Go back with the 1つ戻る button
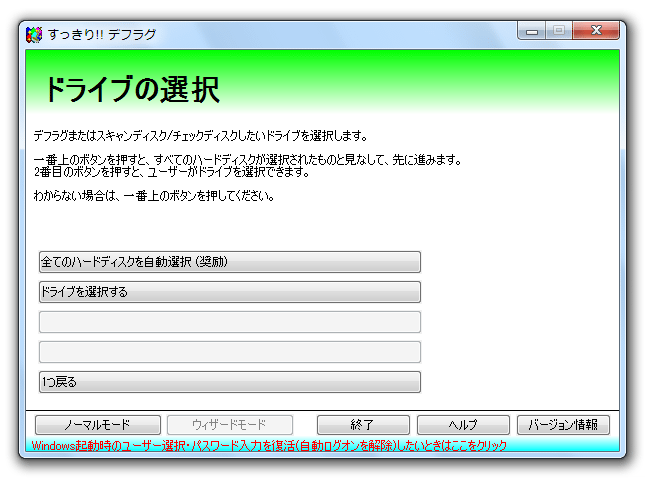648x480 pixels. (230, 382)
